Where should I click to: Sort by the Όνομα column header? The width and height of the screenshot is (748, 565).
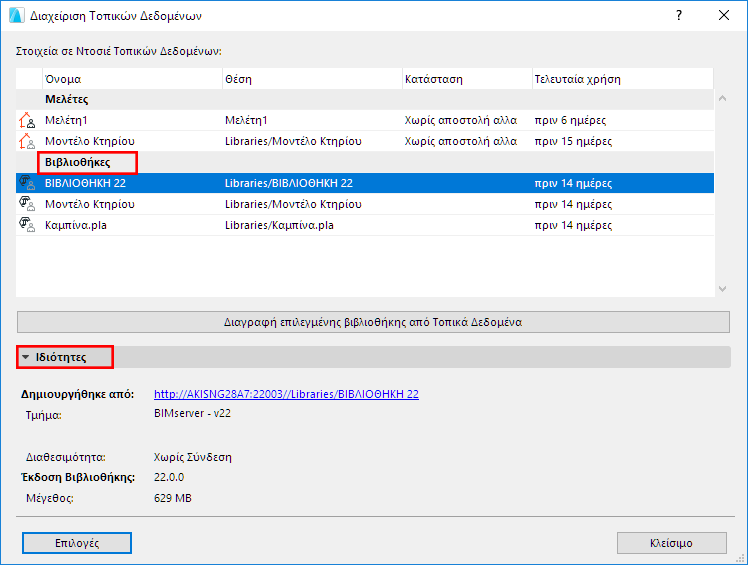(132, 79)
